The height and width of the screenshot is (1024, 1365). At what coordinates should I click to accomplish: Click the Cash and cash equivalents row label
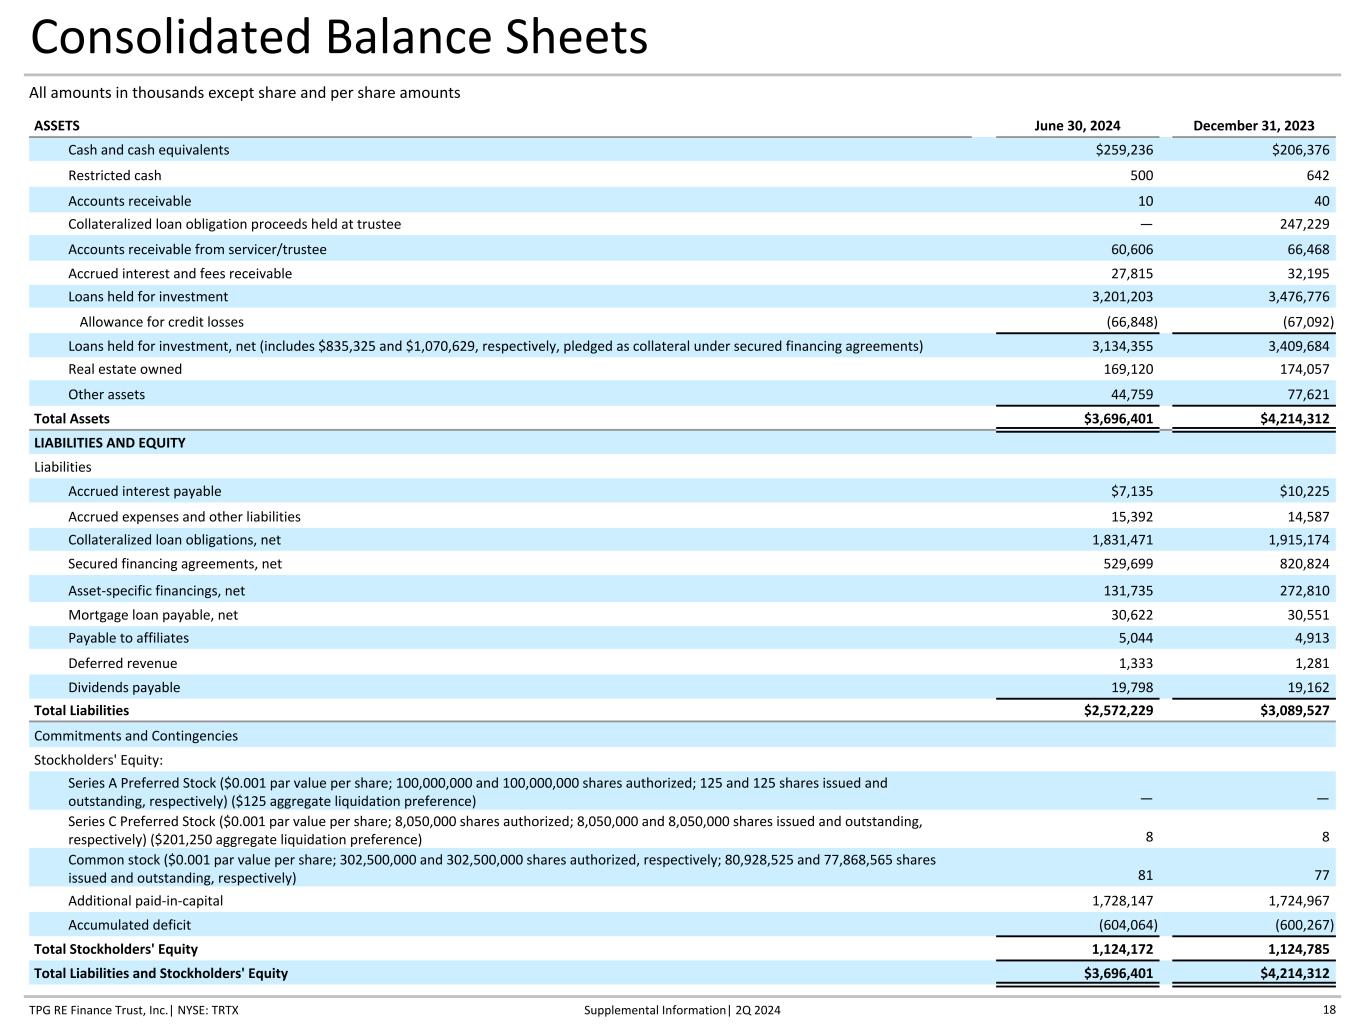(148, 150)
